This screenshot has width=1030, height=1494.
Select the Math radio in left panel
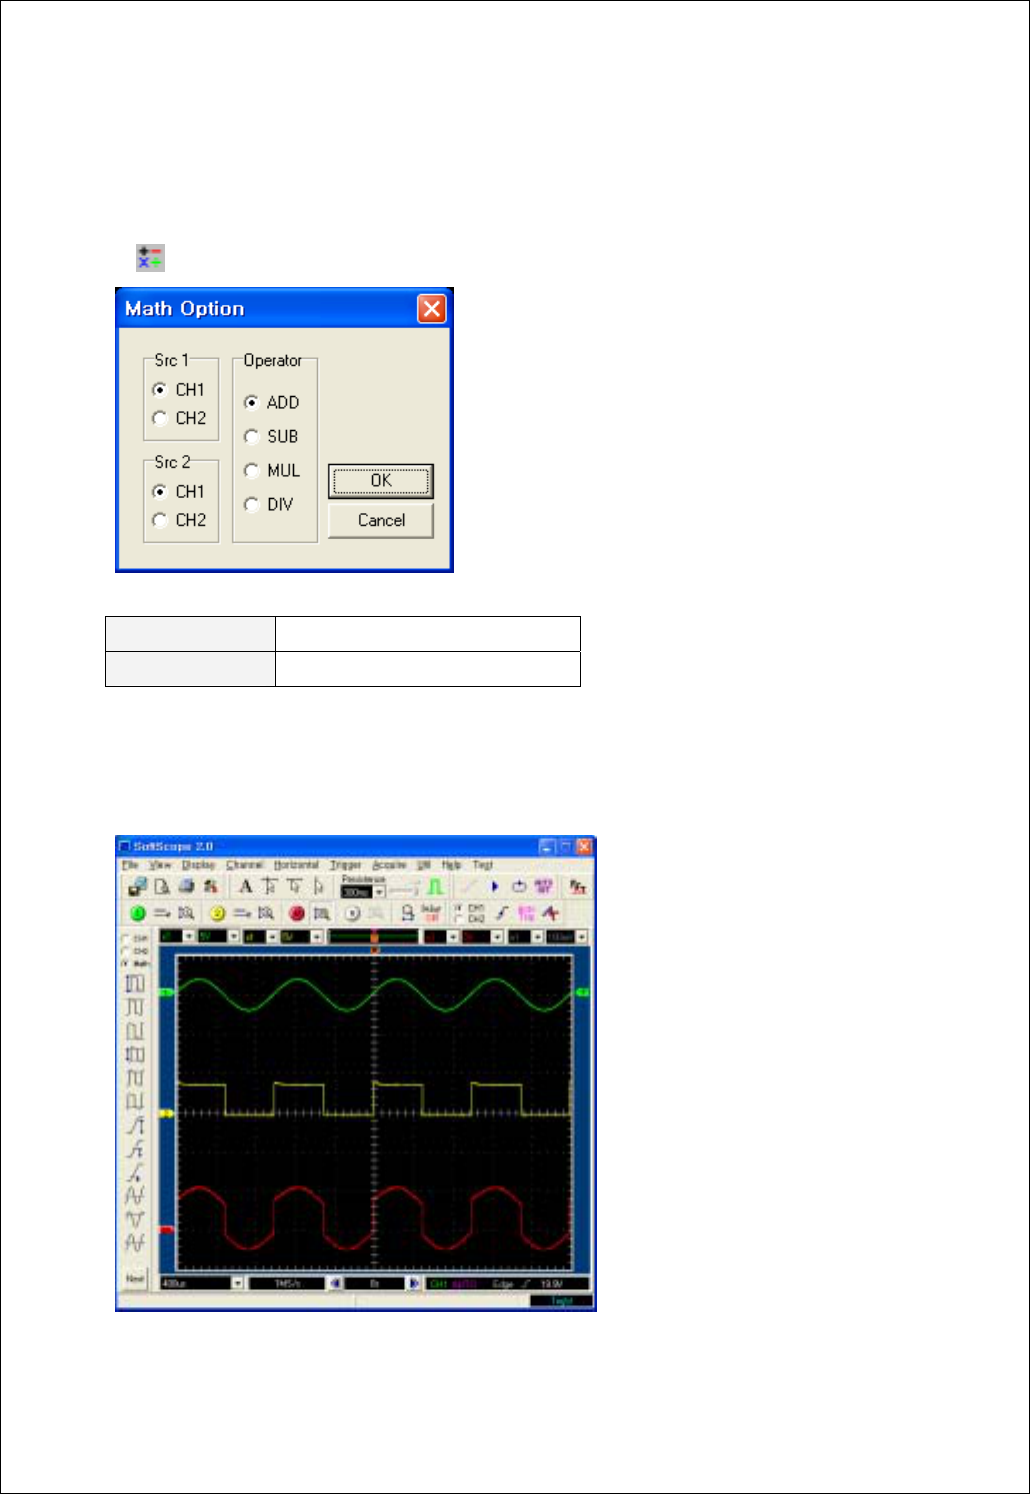click(136, 963)
